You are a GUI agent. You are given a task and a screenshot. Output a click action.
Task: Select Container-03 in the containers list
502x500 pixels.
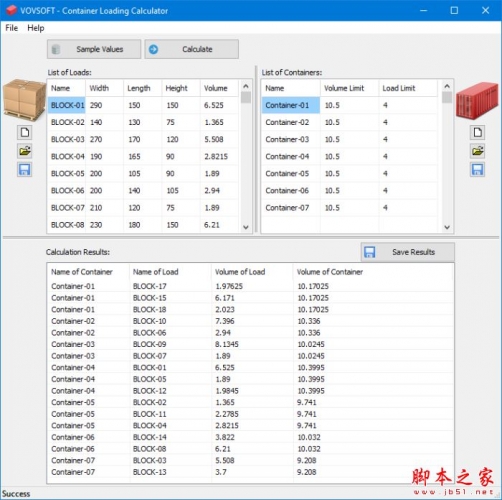[x=349, y=139]
